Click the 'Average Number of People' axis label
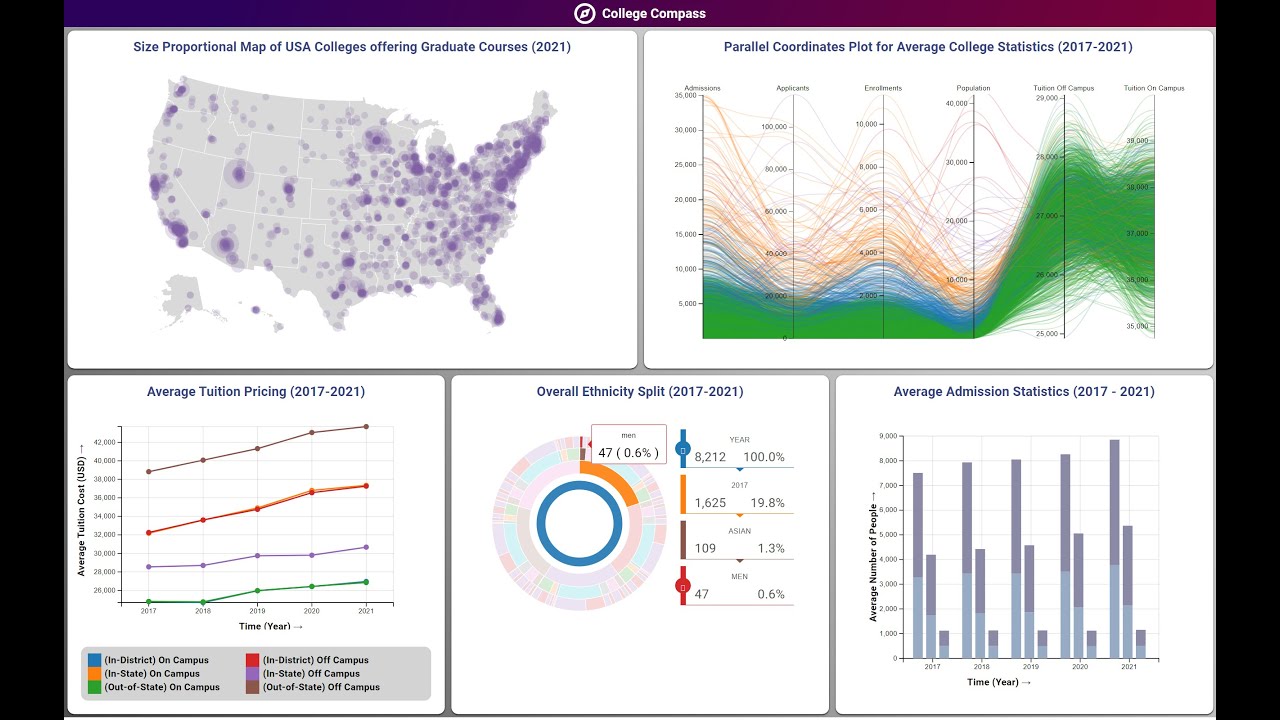 pos(873,556)
